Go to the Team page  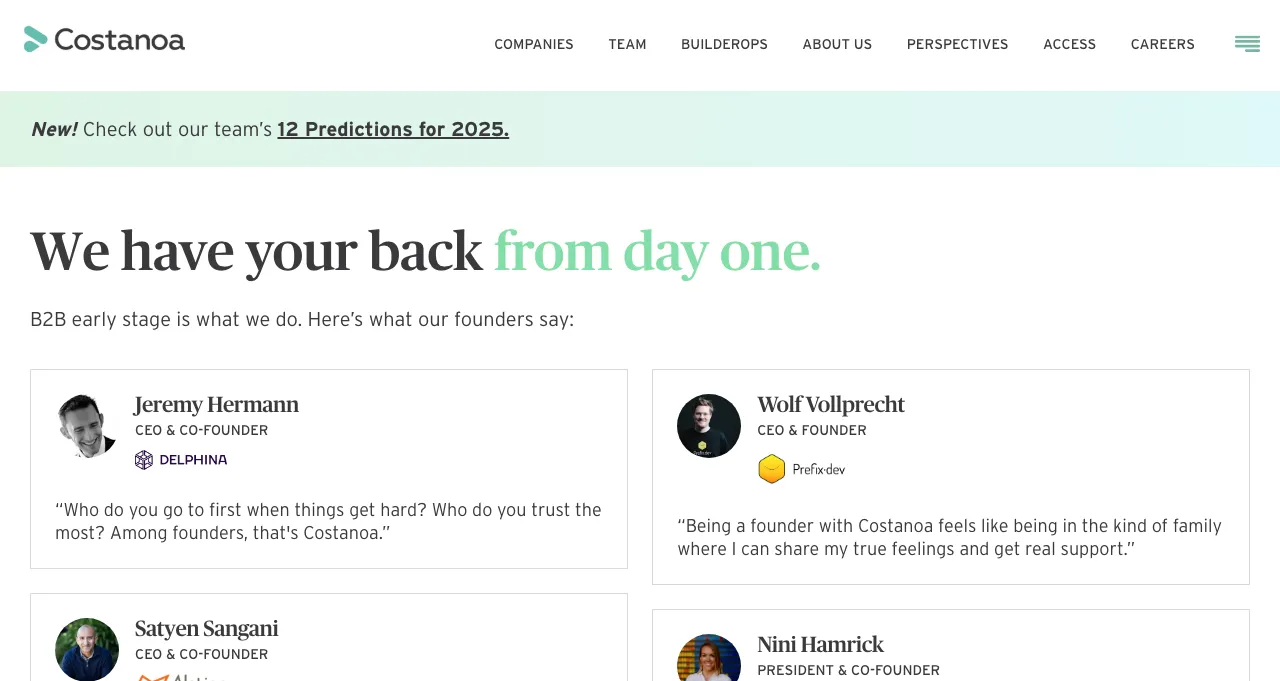click(627, 44)
